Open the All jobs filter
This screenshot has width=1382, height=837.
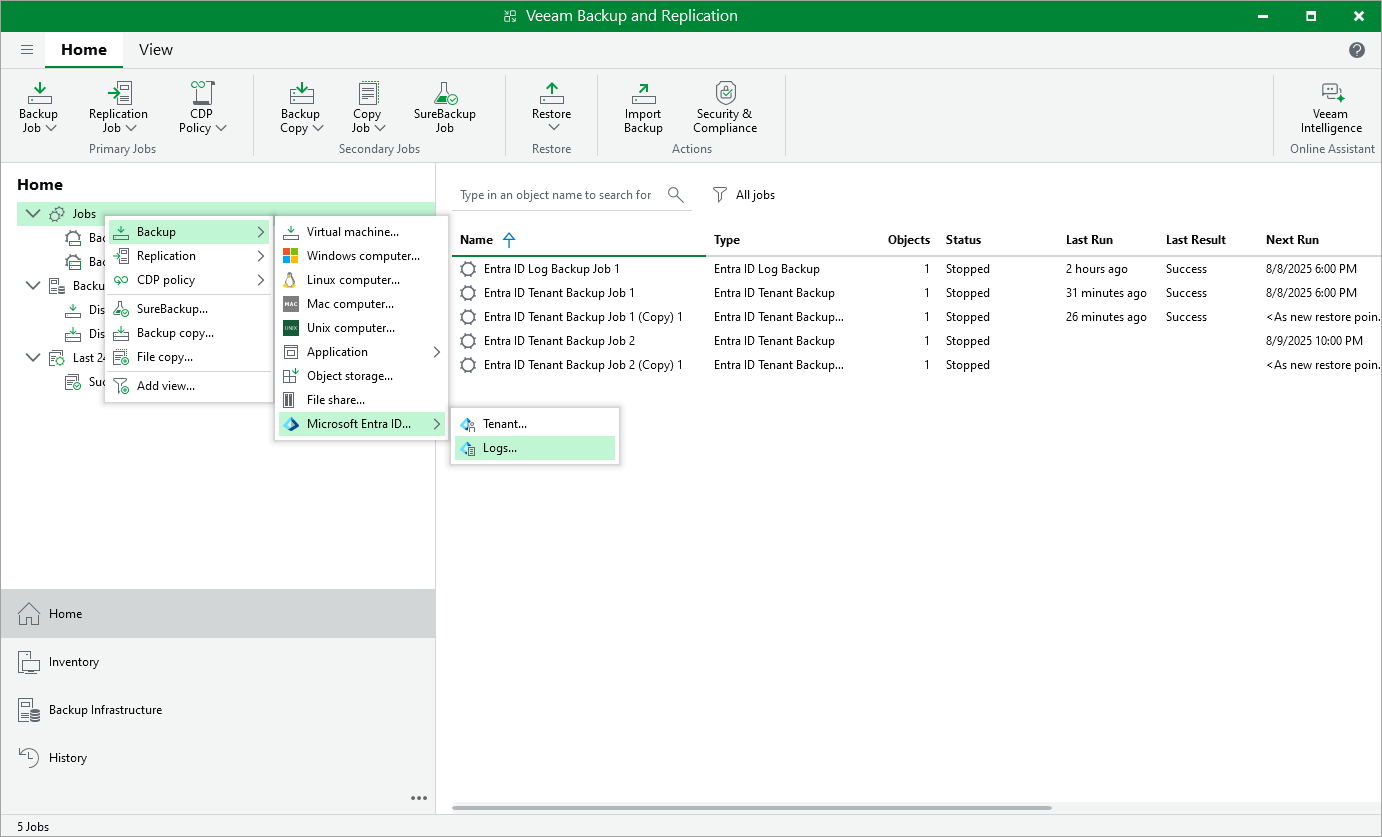click(x=744, y=195)
